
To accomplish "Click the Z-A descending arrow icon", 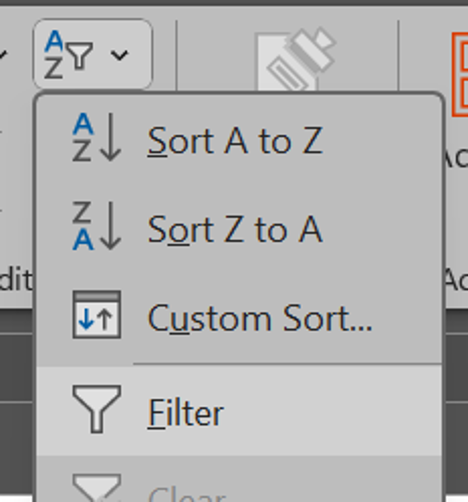I will (97, 226).
